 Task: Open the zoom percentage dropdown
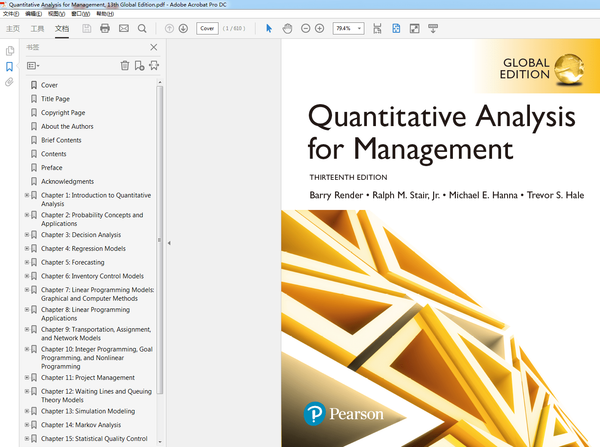click(x=359, y=28)
